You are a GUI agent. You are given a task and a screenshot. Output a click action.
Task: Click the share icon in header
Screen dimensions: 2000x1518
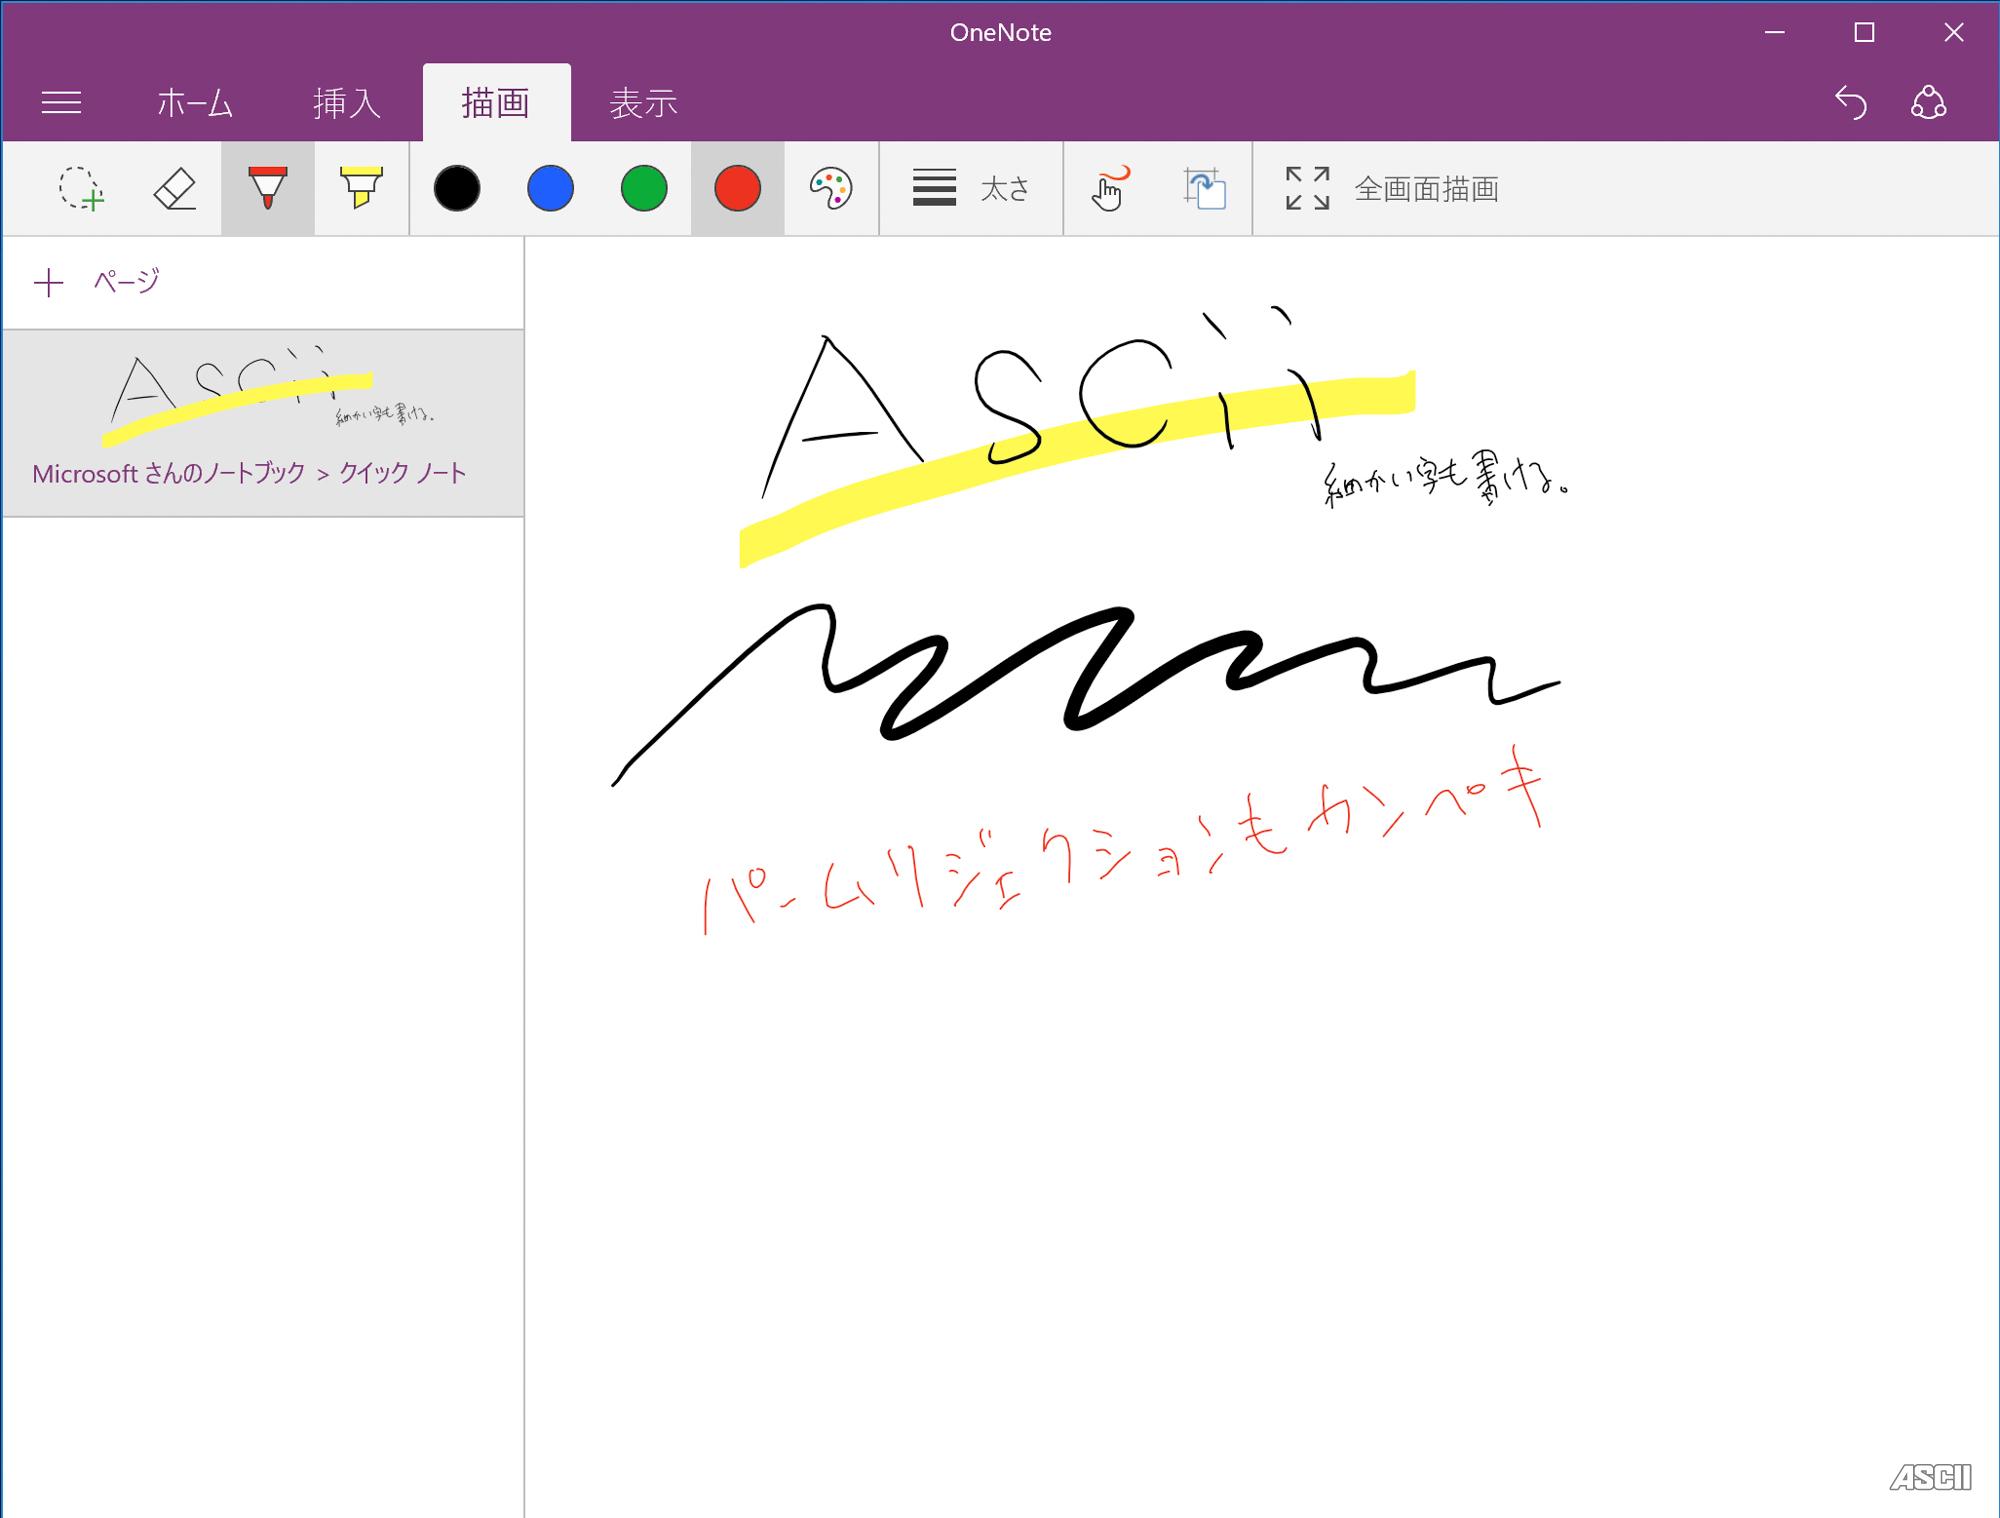[x=1928, y=103]
